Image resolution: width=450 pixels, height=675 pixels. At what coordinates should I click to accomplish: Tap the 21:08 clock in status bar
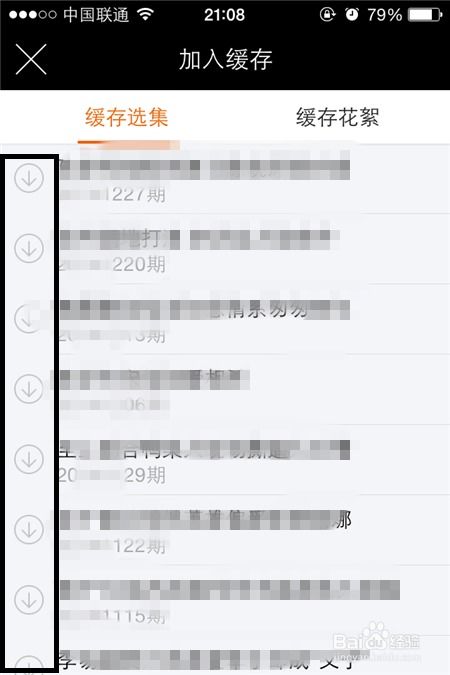coord(224,15)
